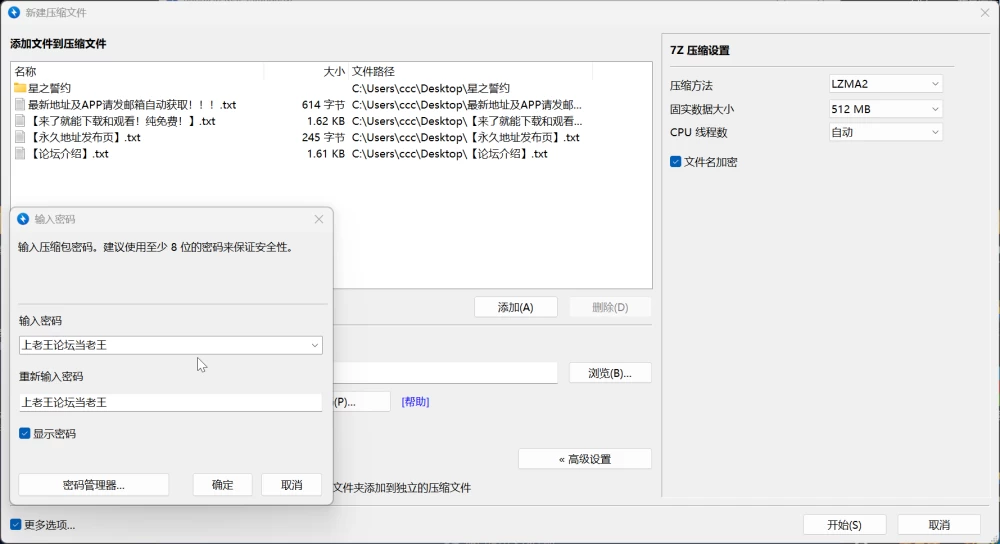Screen dimensions: 1000x544
Task: Confirm password with 确定 button
Action: pos(223,485)
